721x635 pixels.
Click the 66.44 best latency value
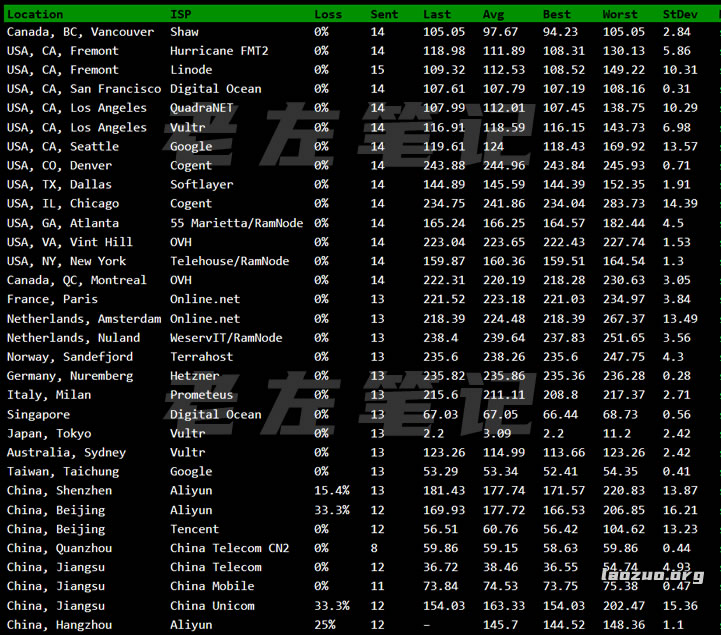tap(560, 415)
